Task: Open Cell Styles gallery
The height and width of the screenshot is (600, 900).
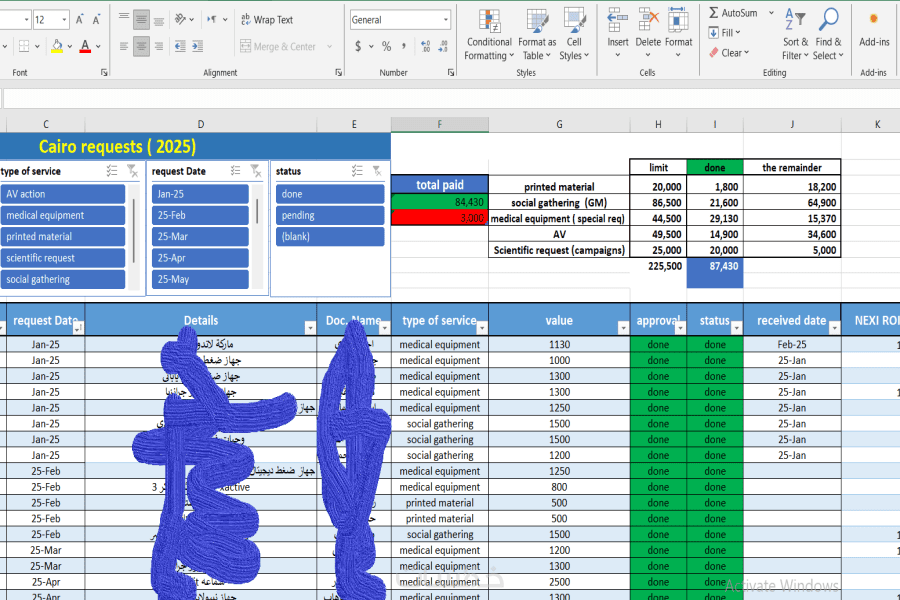Action: (574, 35)
